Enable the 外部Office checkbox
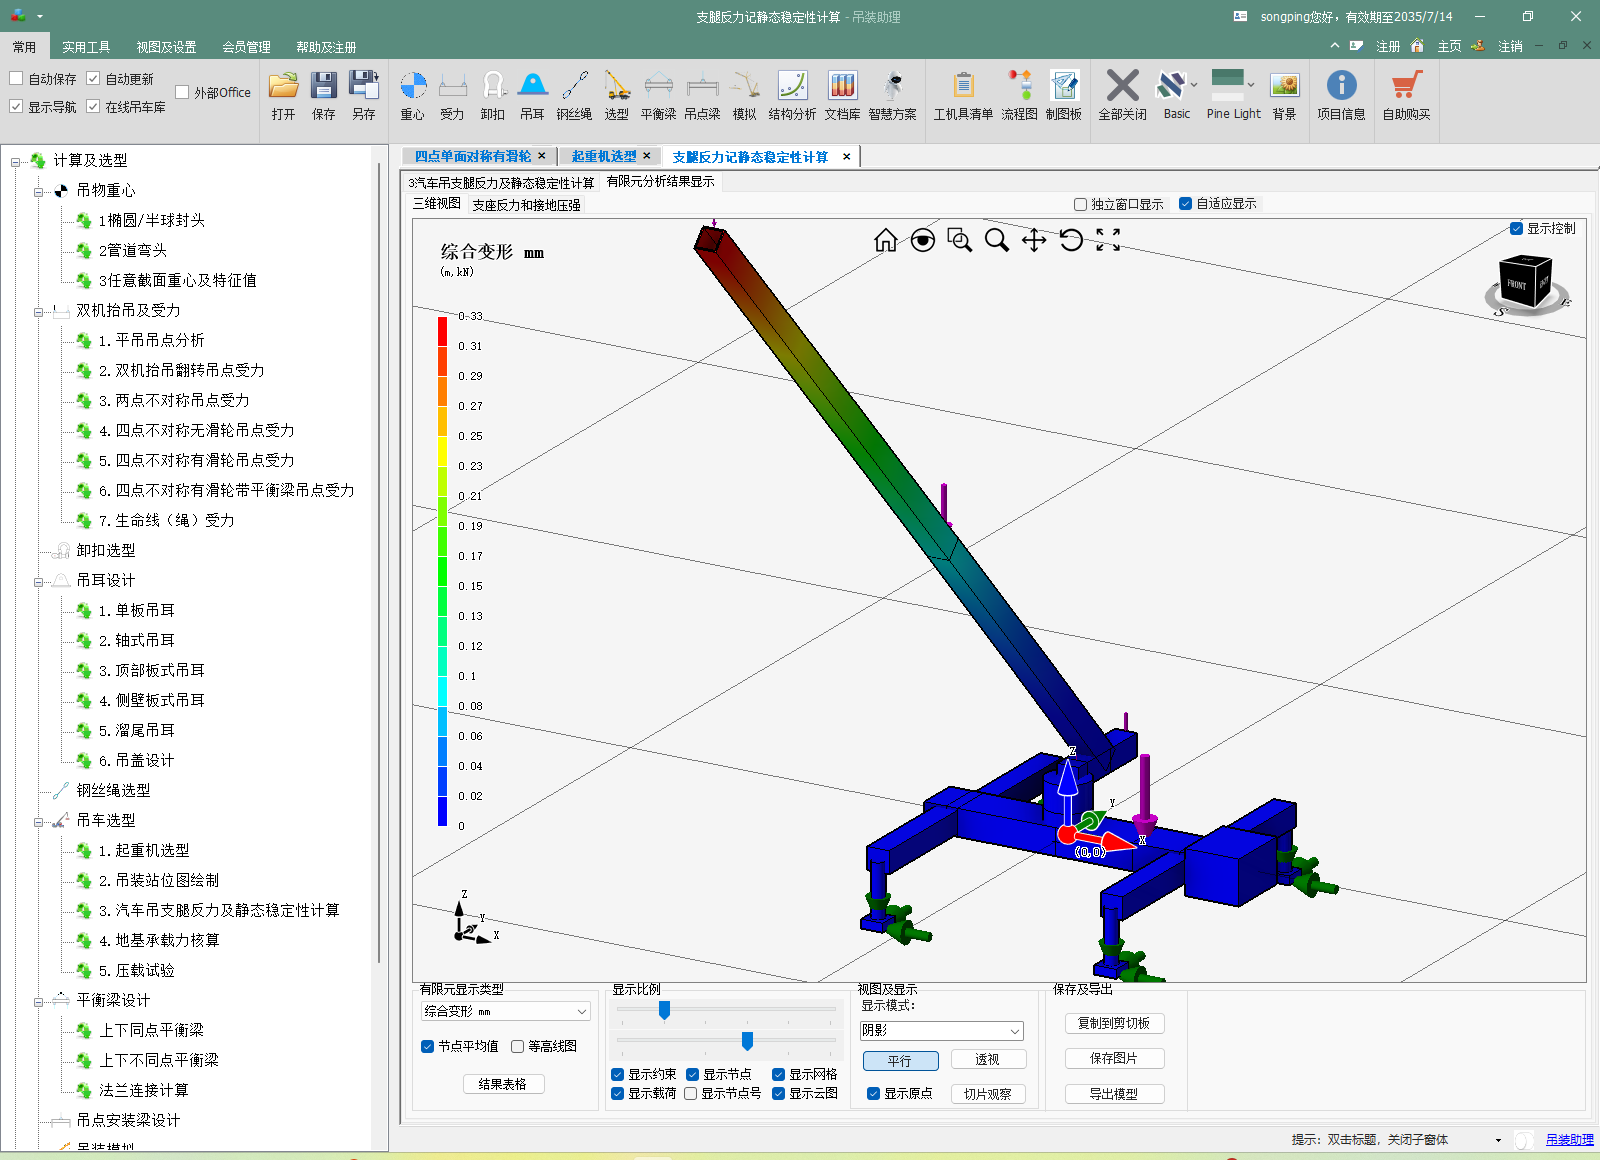Viewport: 1600px width, 1160px height. click(182, 92)
